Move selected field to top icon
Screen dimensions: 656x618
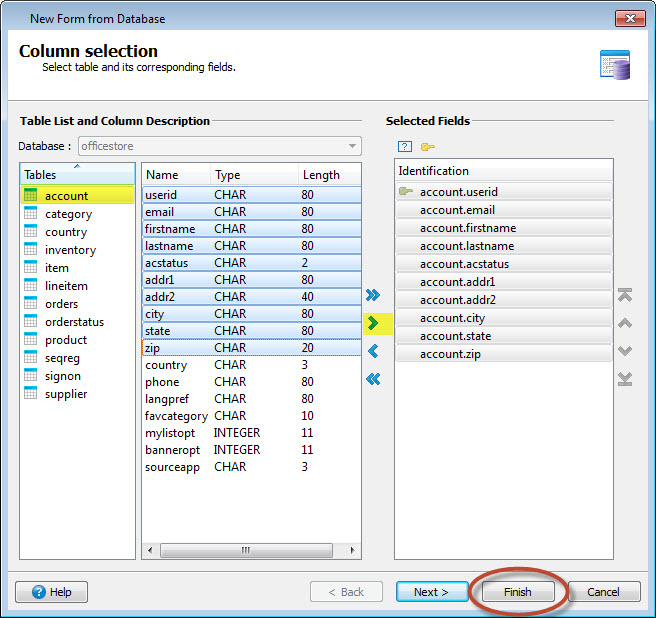point(625,296)
